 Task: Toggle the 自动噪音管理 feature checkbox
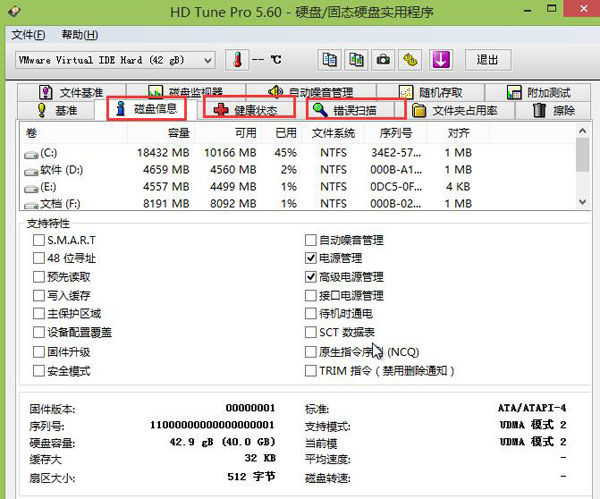tap(311, 240)
